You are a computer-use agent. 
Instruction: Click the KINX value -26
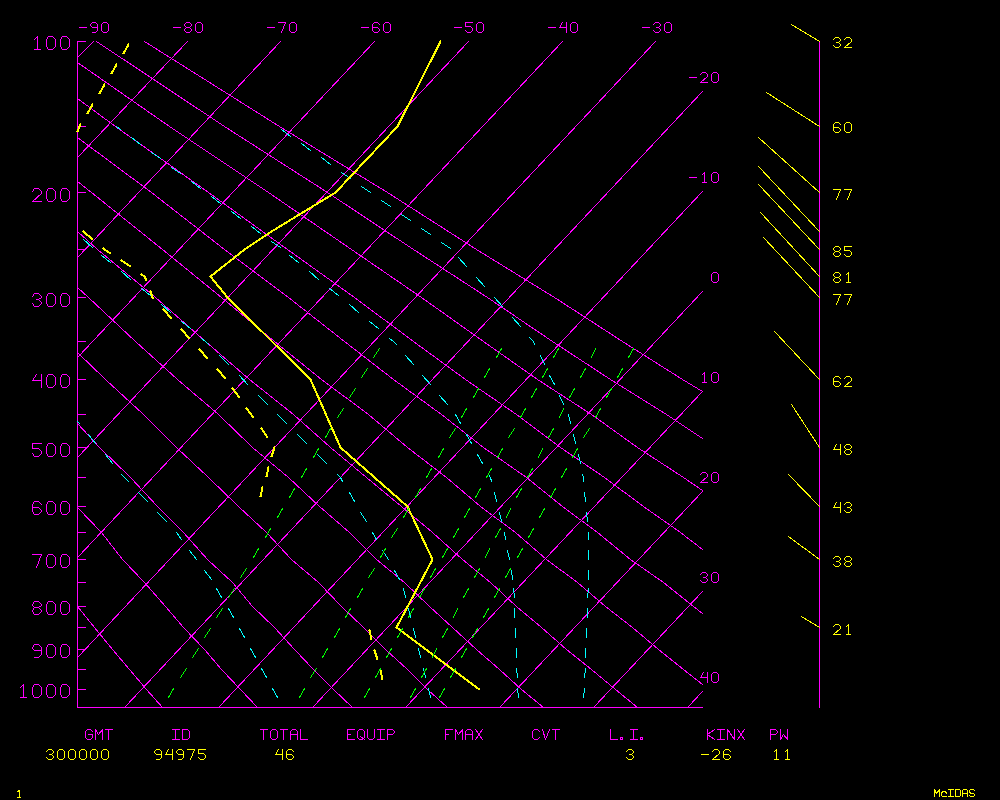tap(715, 755)
